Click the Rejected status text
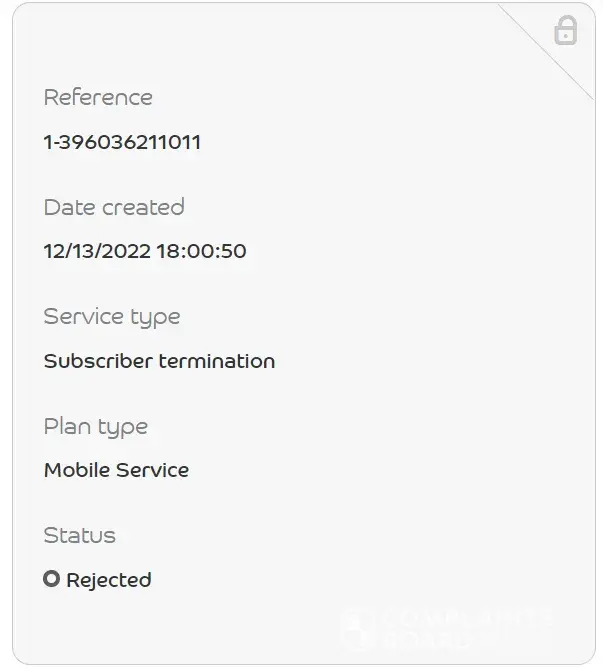 pyautogui.click(x=109, y=580)
